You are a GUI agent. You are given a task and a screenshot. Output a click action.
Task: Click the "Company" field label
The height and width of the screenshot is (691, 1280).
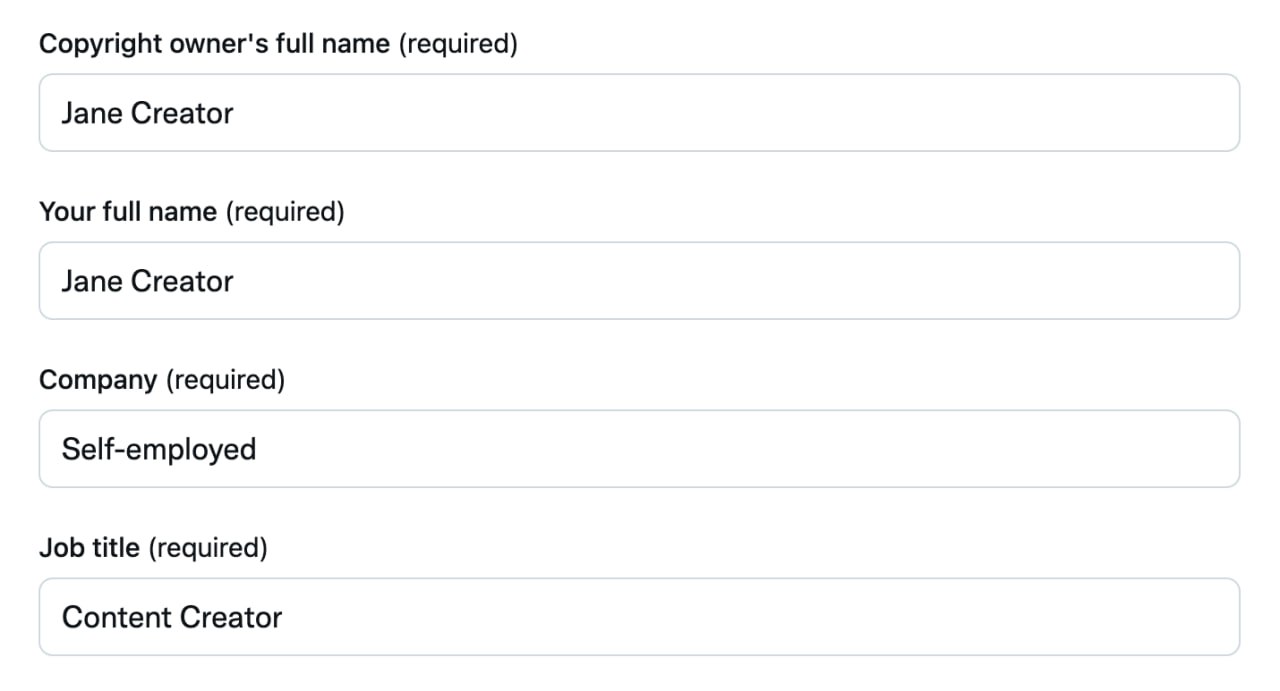pos(98,380)
